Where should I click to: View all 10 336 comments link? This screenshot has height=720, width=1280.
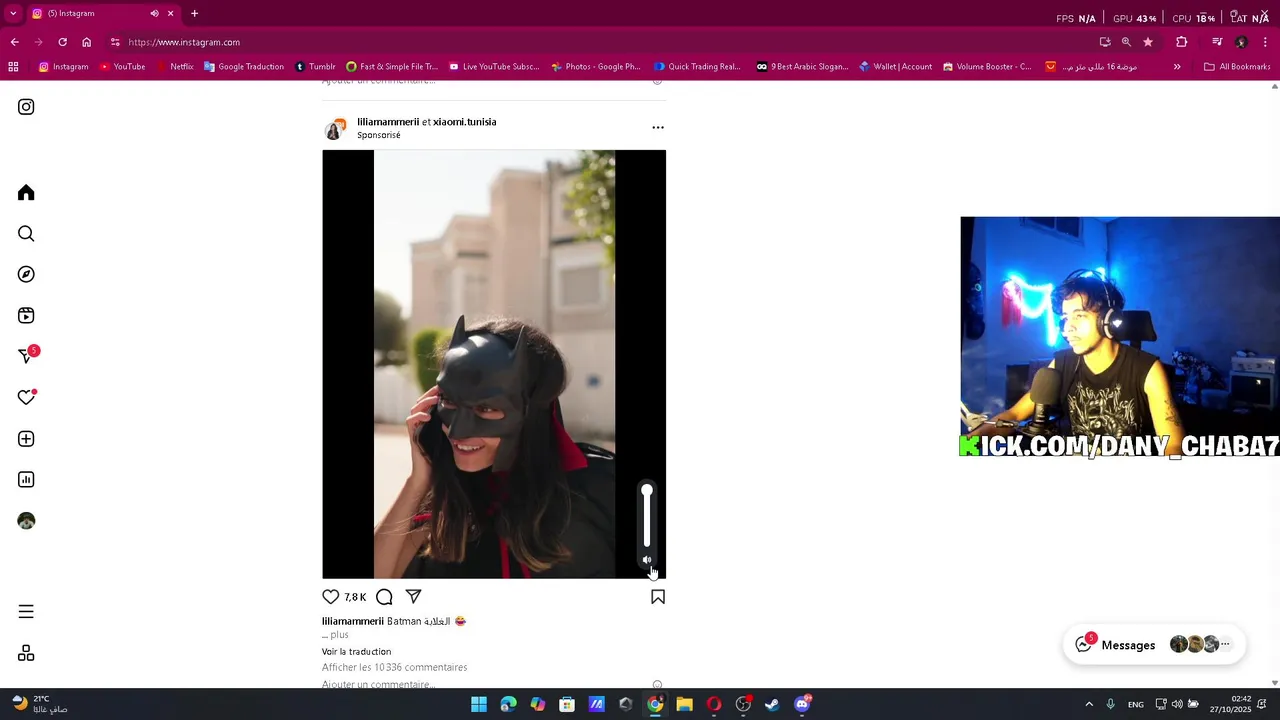pyautogui.click(x=394, y=667)
